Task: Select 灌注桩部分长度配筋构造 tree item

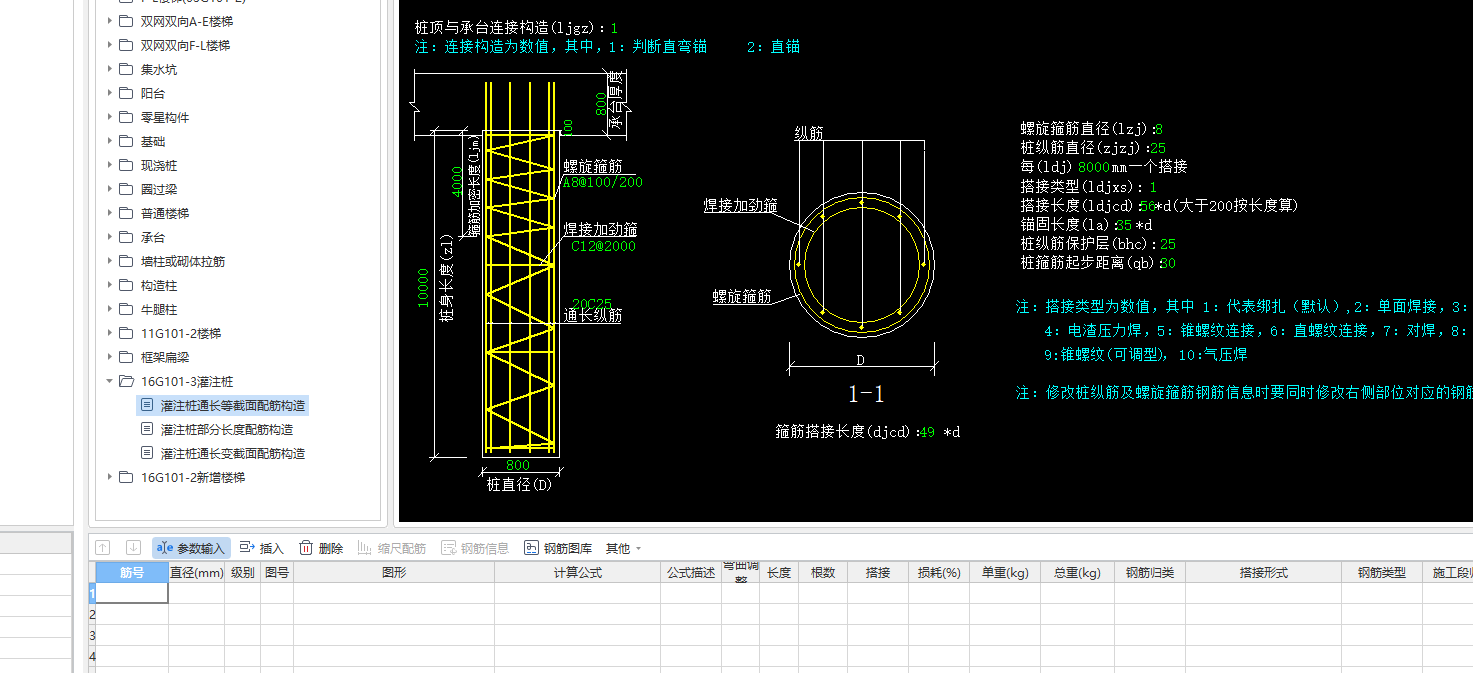Action: (x=227, y=429)
